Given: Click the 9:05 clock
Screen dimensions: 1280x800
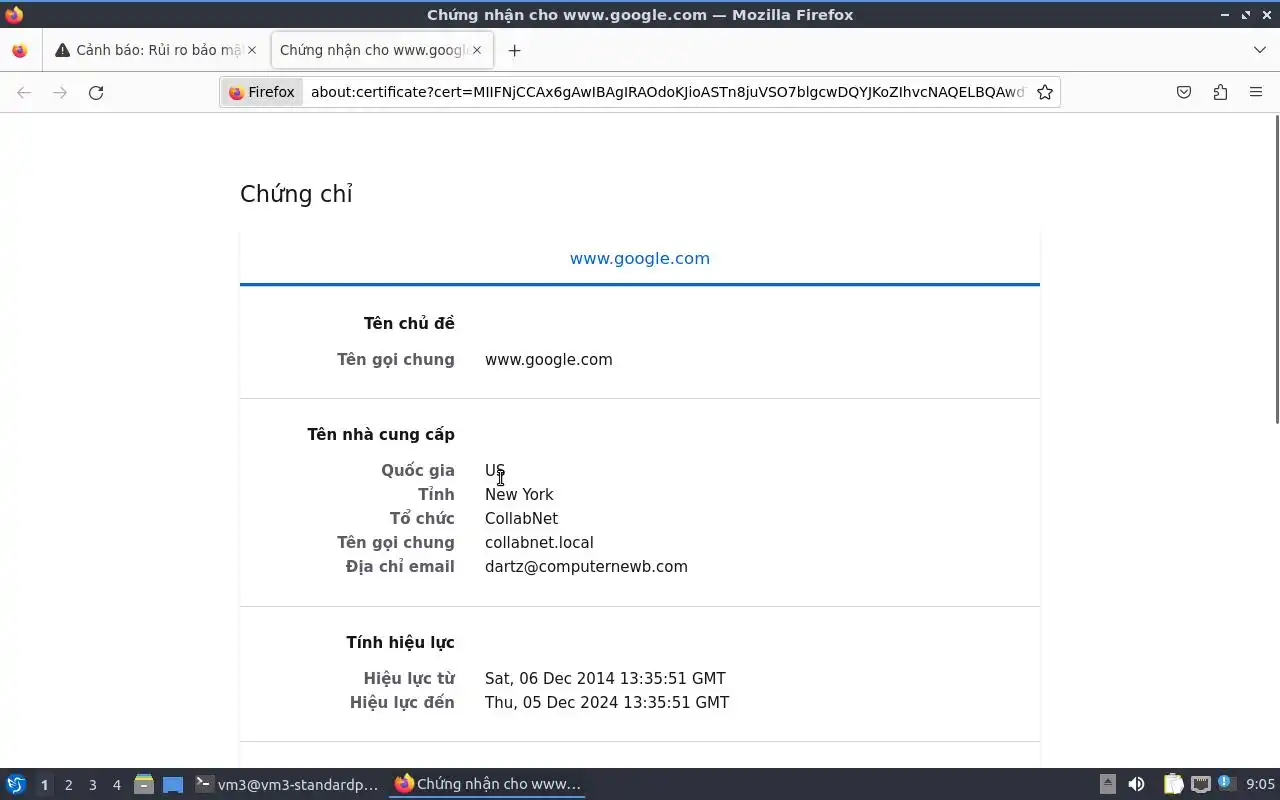Looking at the screenshot, I should (1260, 784).
